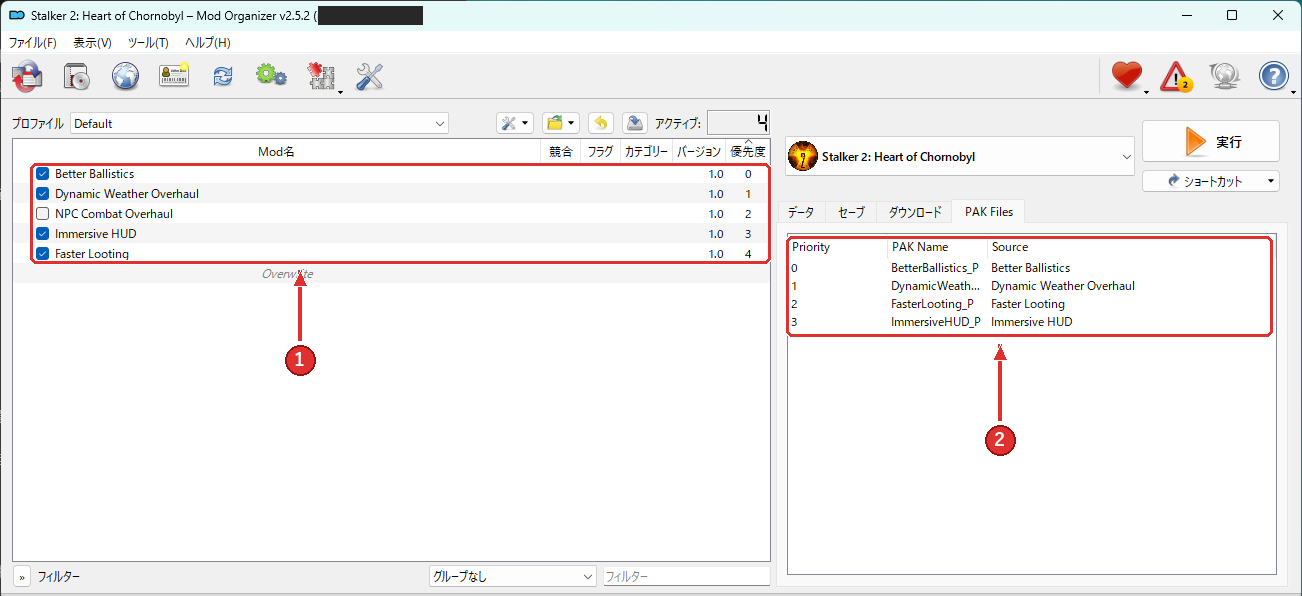Click the mod list filter text field

click(x=686, y=577)
